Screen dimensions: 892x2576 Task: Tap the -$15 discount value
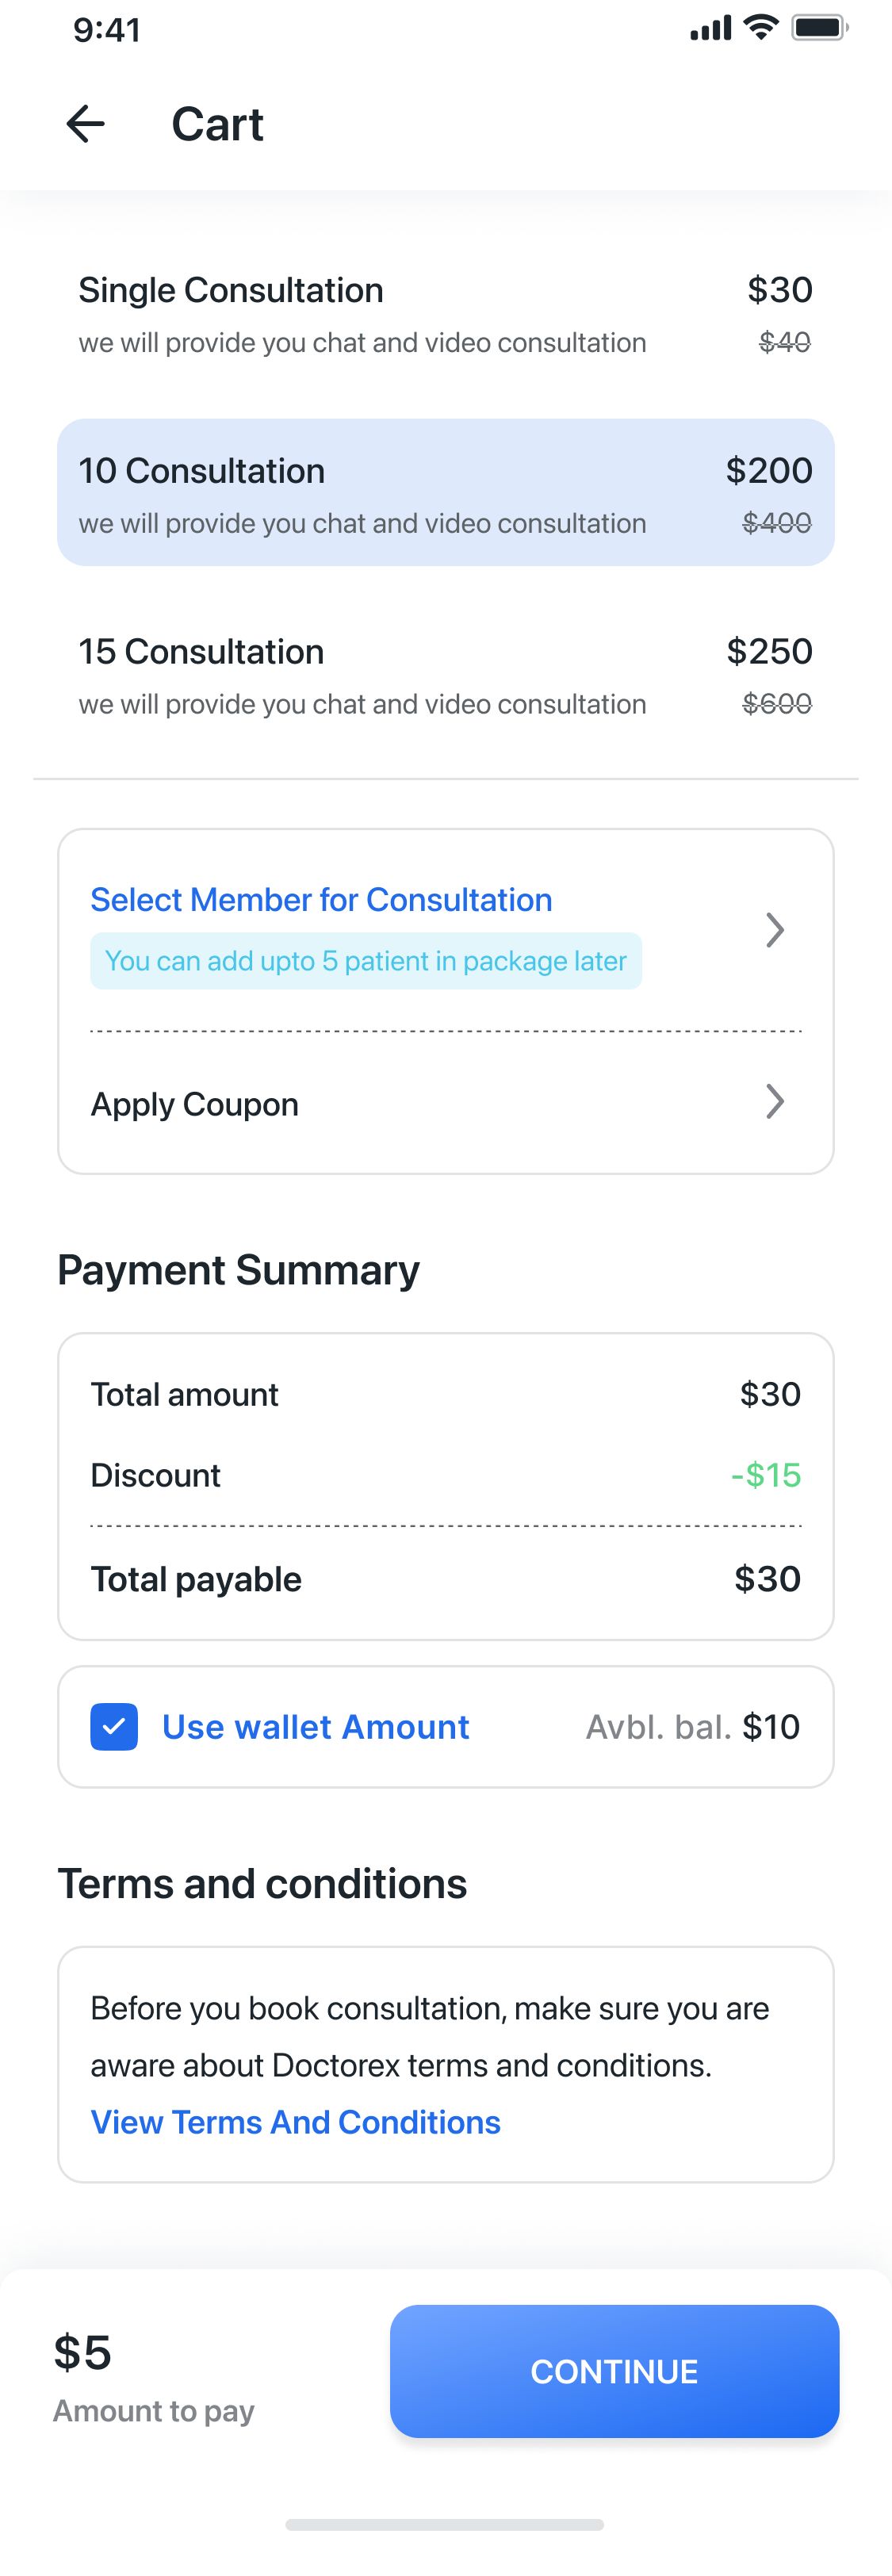[766, 1475]
